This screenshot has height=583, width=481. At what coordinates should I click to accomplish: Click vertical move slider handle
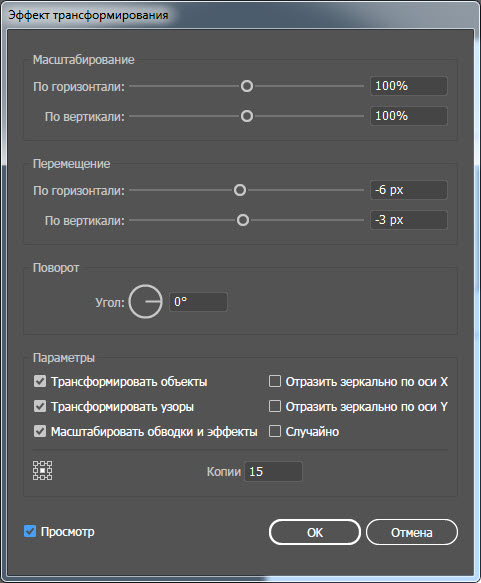(x=243, y=220)
